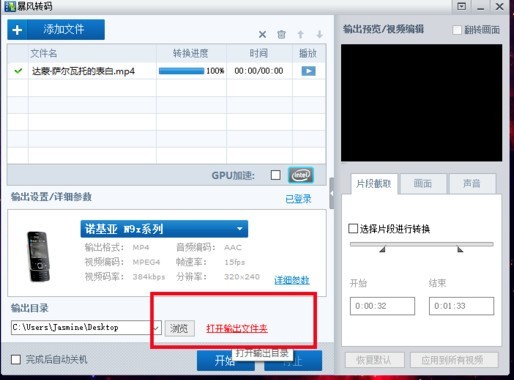The image size is (514, 380).
Task: Expand the output directory dropdown arrow
Action: point(156,328)
